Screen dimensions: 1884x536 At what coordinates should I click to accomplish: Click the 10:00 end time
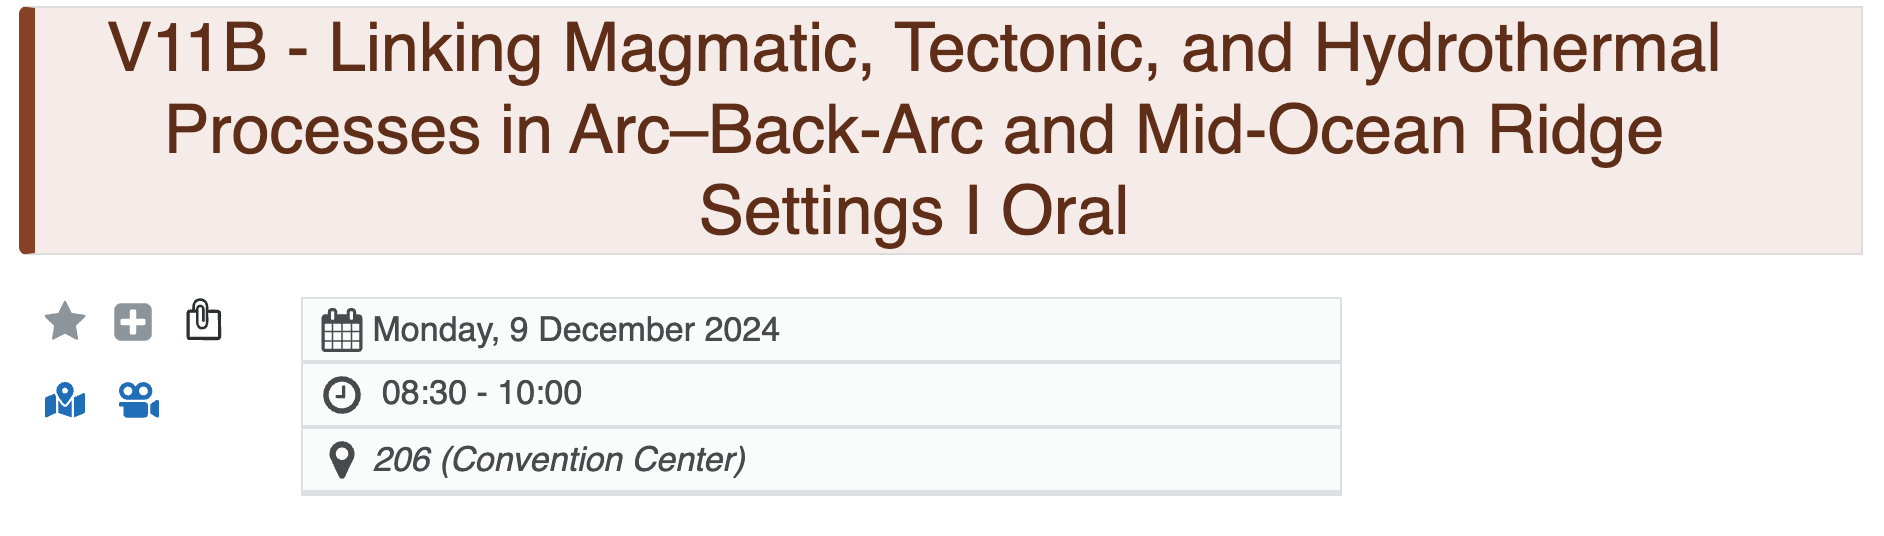[x=540, y=393]
